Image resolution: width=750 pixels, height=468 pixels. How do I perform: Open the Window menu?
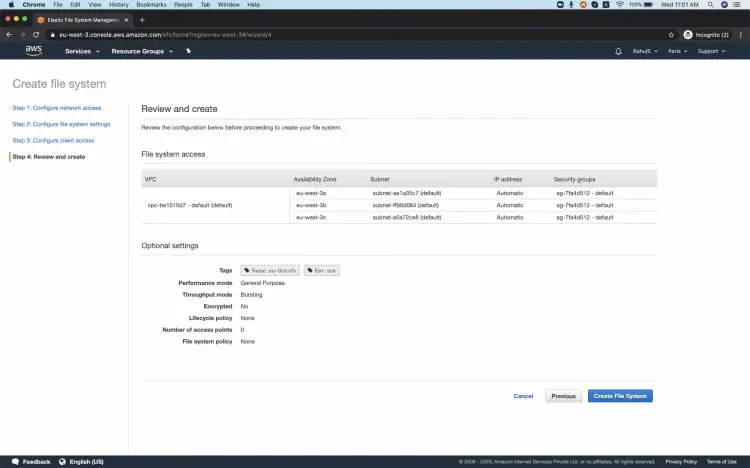[x=229, y=4]
